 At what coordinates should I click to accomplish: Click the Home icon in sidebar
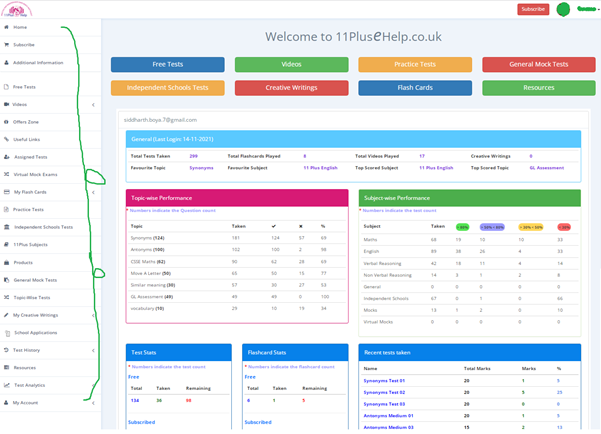pos(6,27)
